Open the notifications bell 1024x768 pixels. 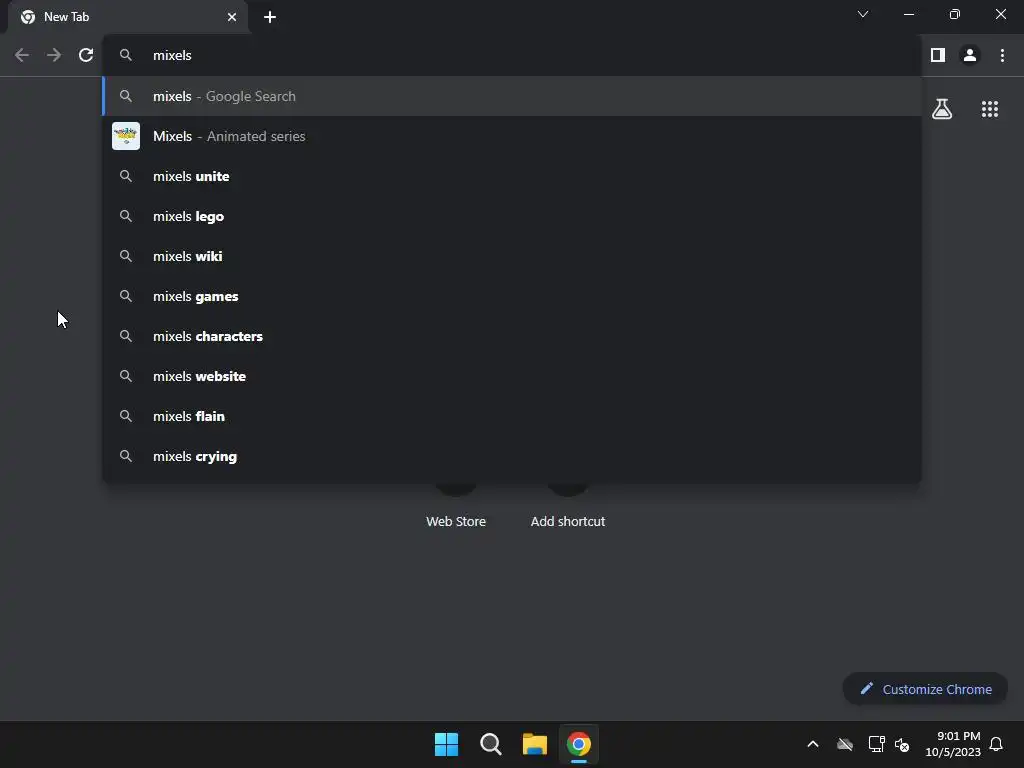pyautogui.click(x=996, y=744)
